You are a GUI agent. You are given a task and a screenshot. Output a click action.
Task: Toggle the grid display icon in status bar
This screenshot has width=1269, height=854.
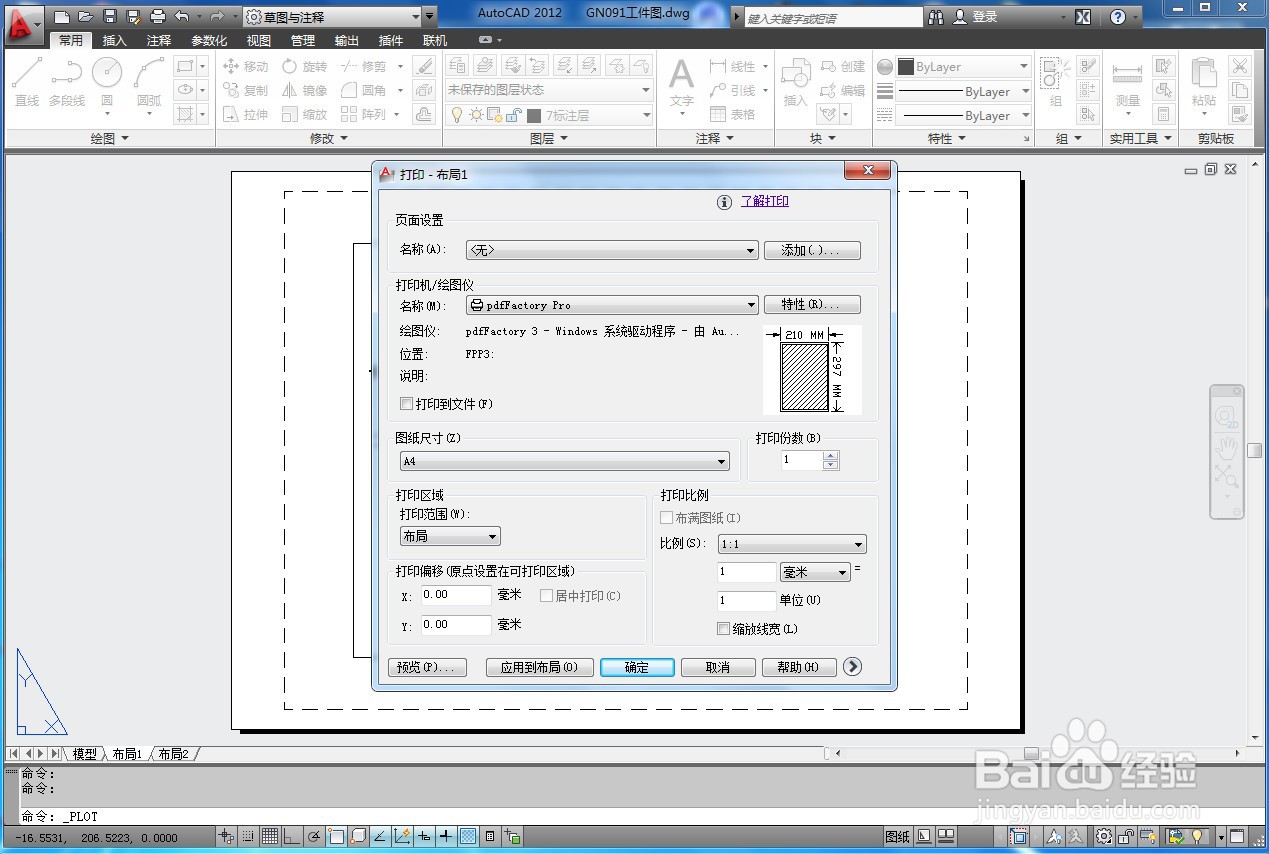[270, 836]
